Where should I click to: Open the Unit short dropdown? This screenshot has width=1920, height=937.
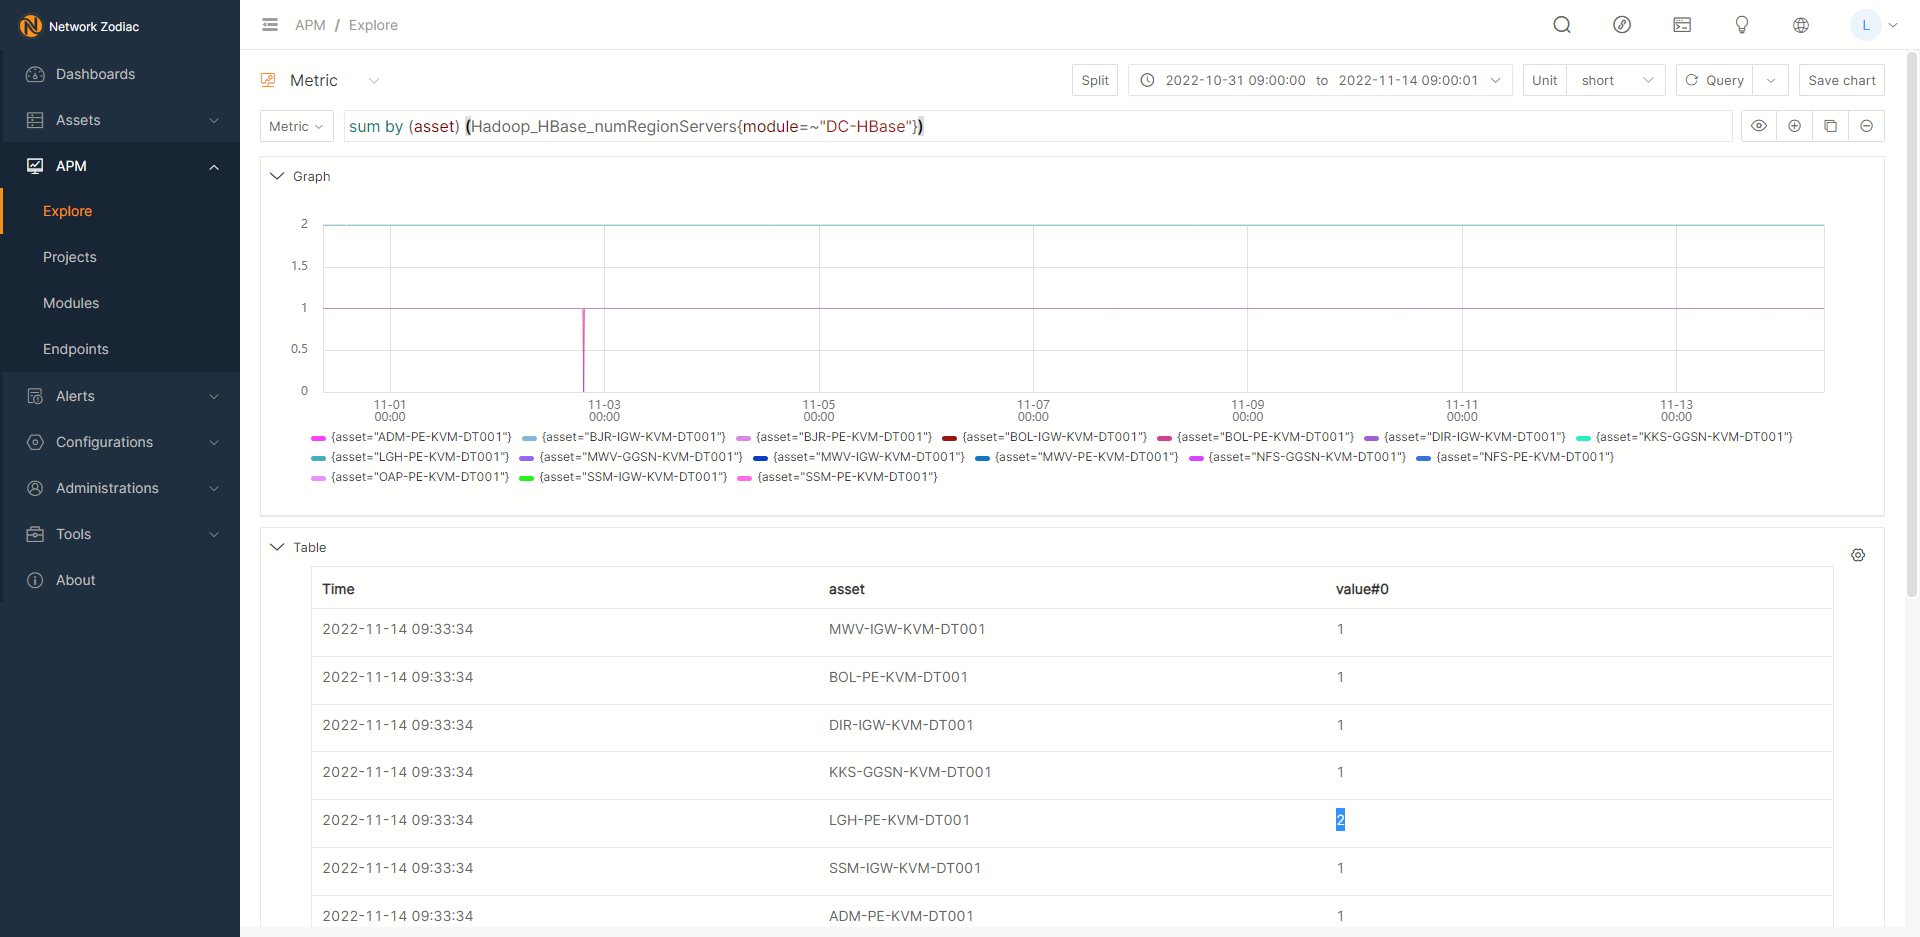tap(1615, 80)
